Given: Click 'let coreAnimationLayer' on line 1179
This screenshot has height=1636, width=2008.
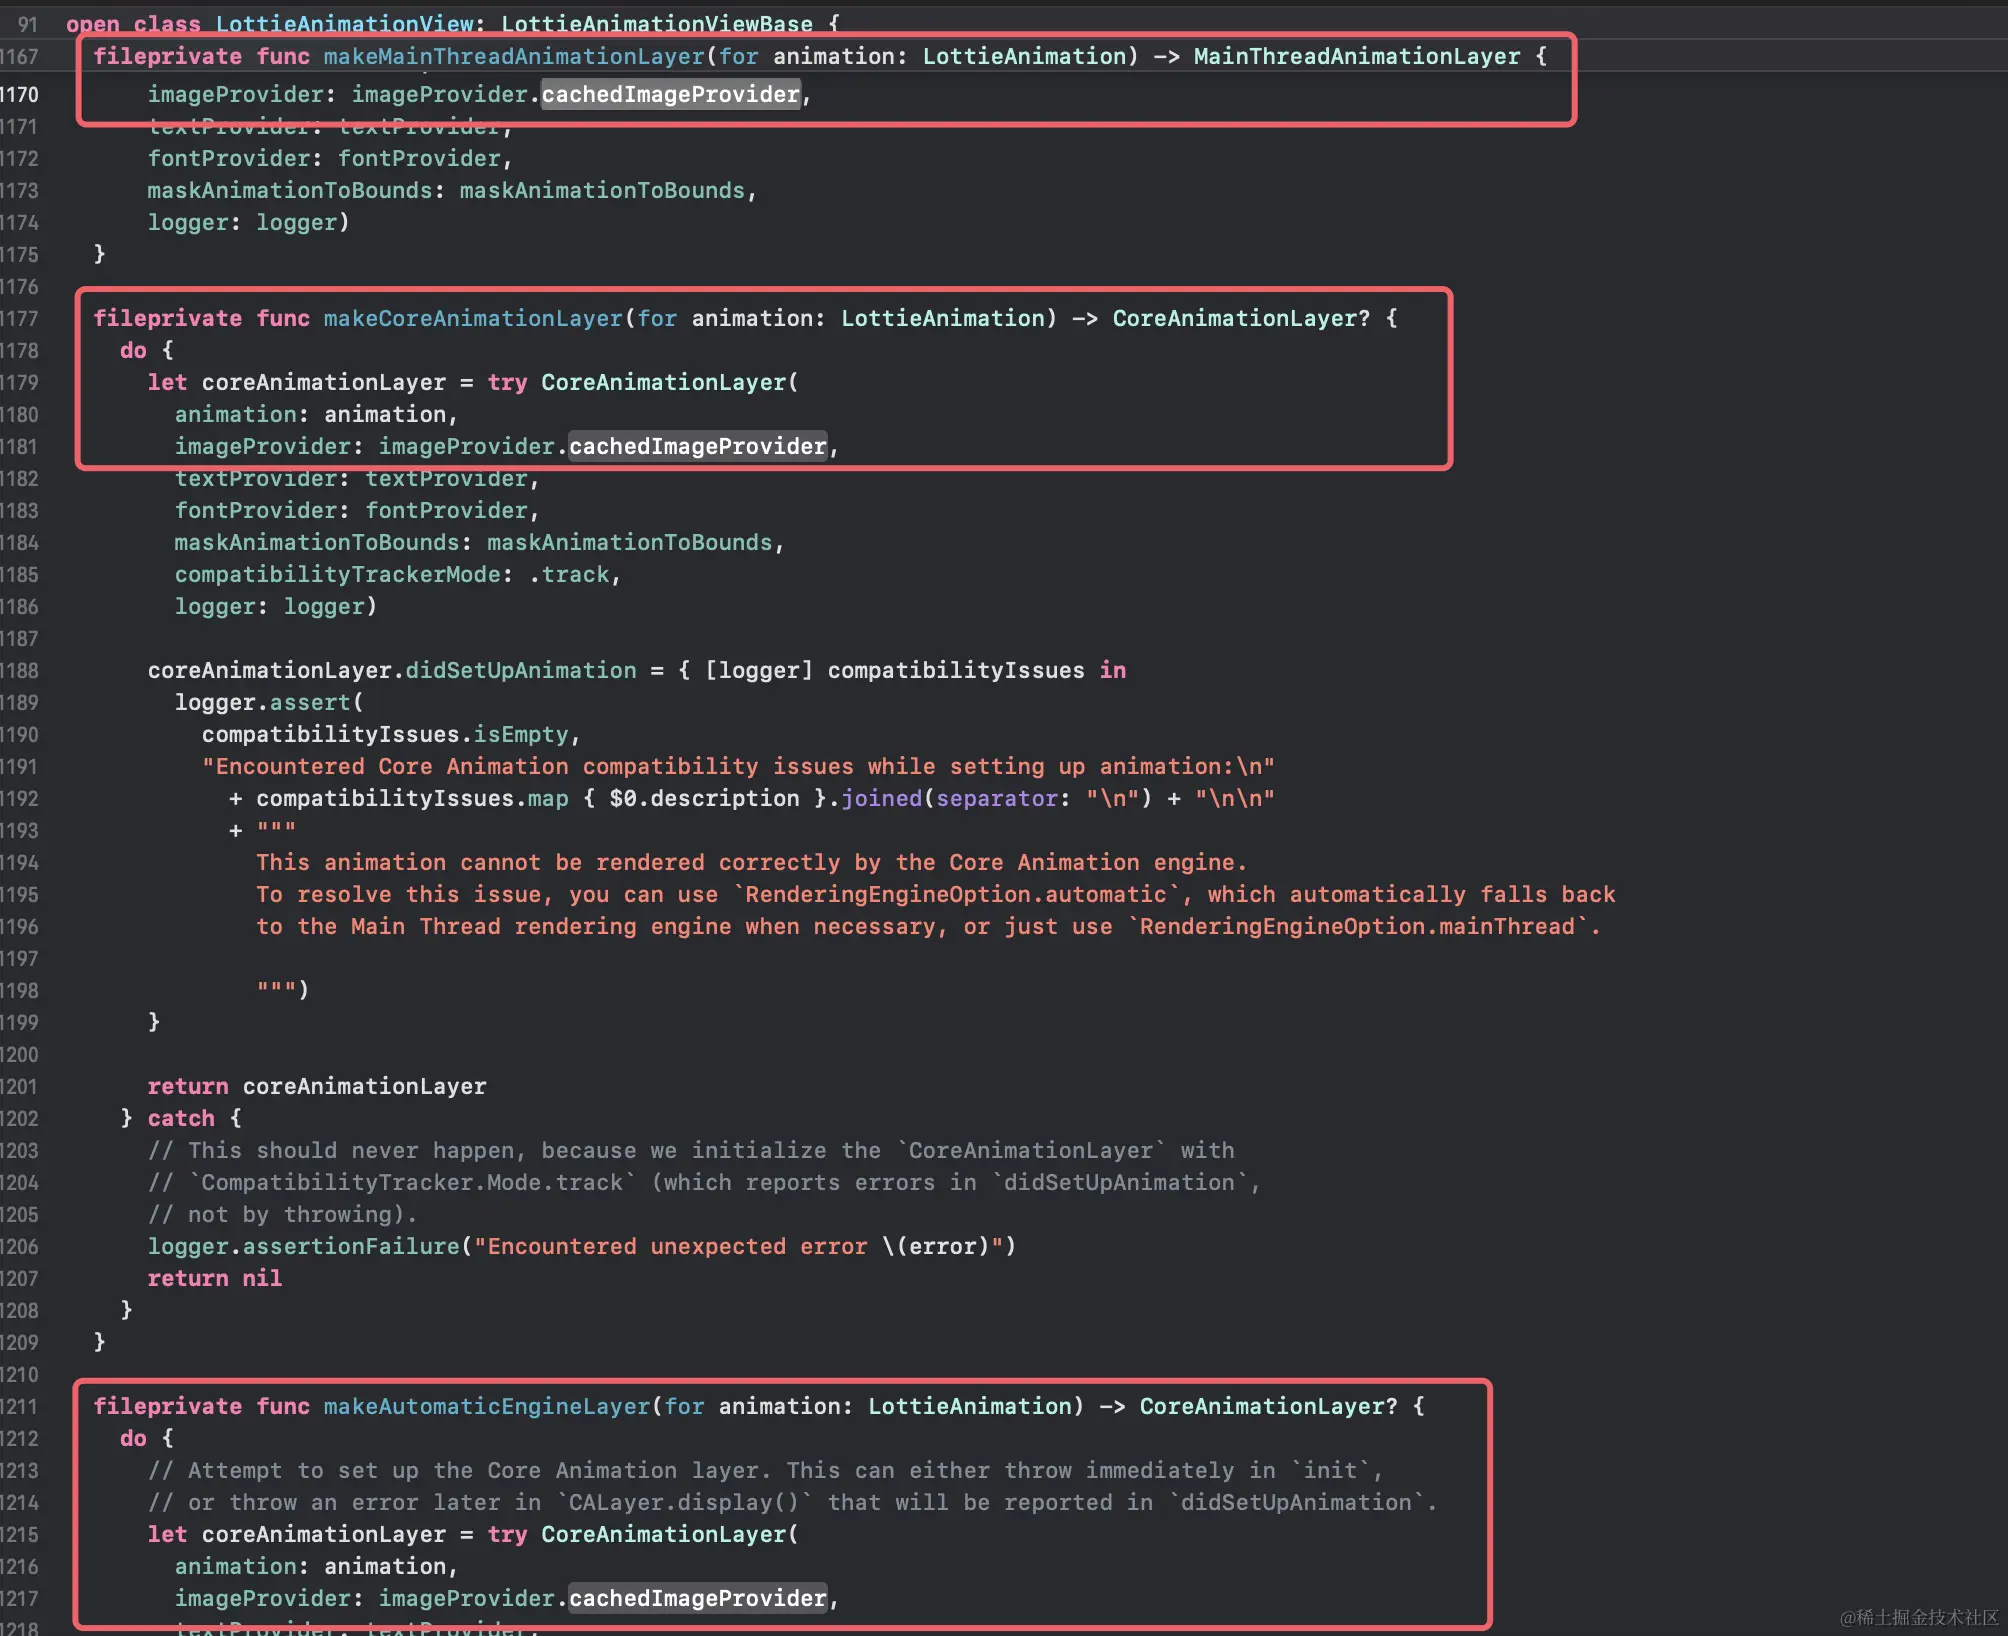Looking at the screenshot, I should tap(296, 383).
